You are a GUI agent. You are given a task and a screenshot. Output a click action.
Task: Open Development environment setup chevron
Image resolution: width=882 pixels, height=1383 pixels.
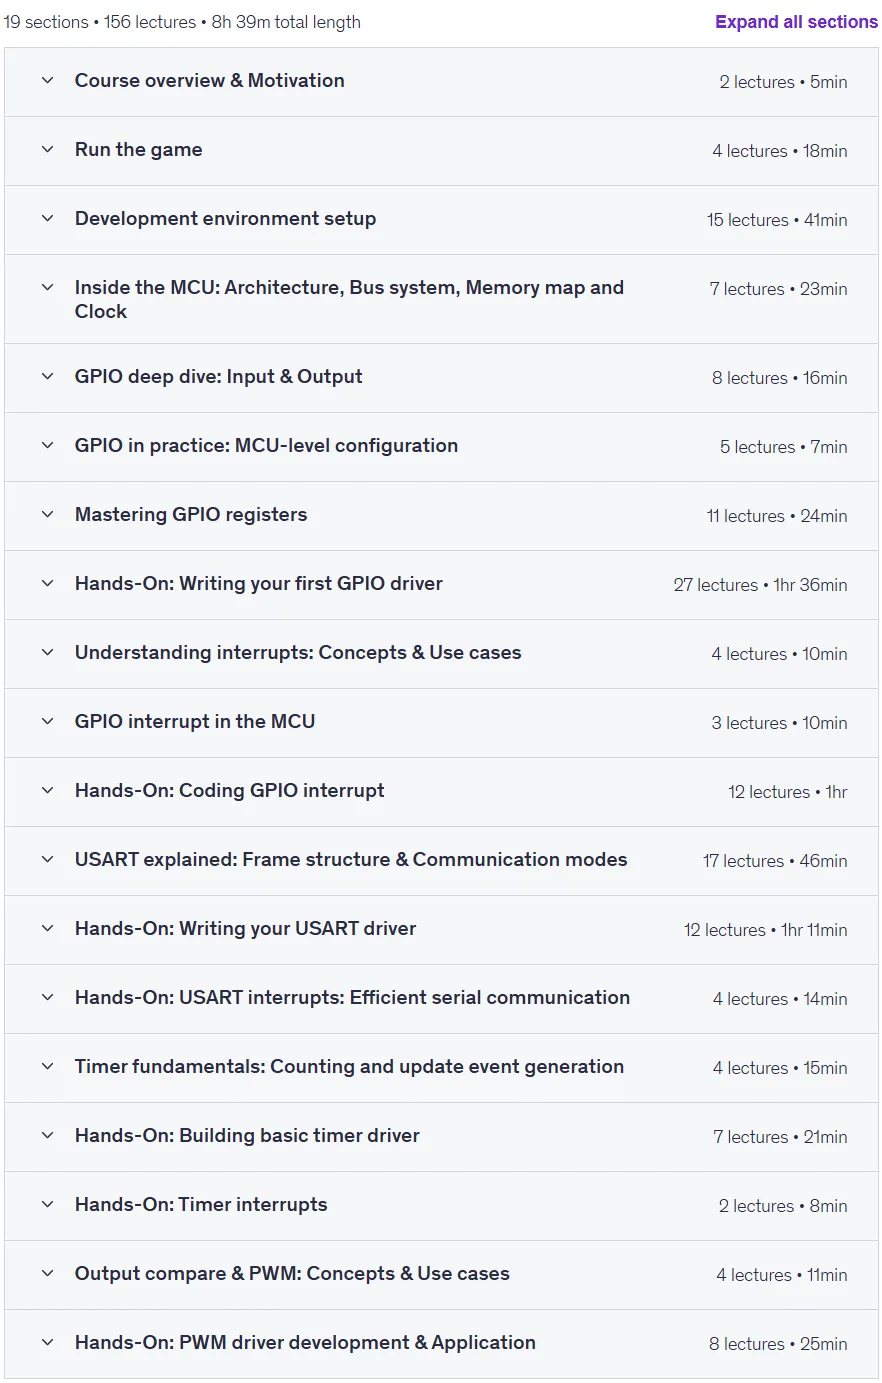point(47,219)
